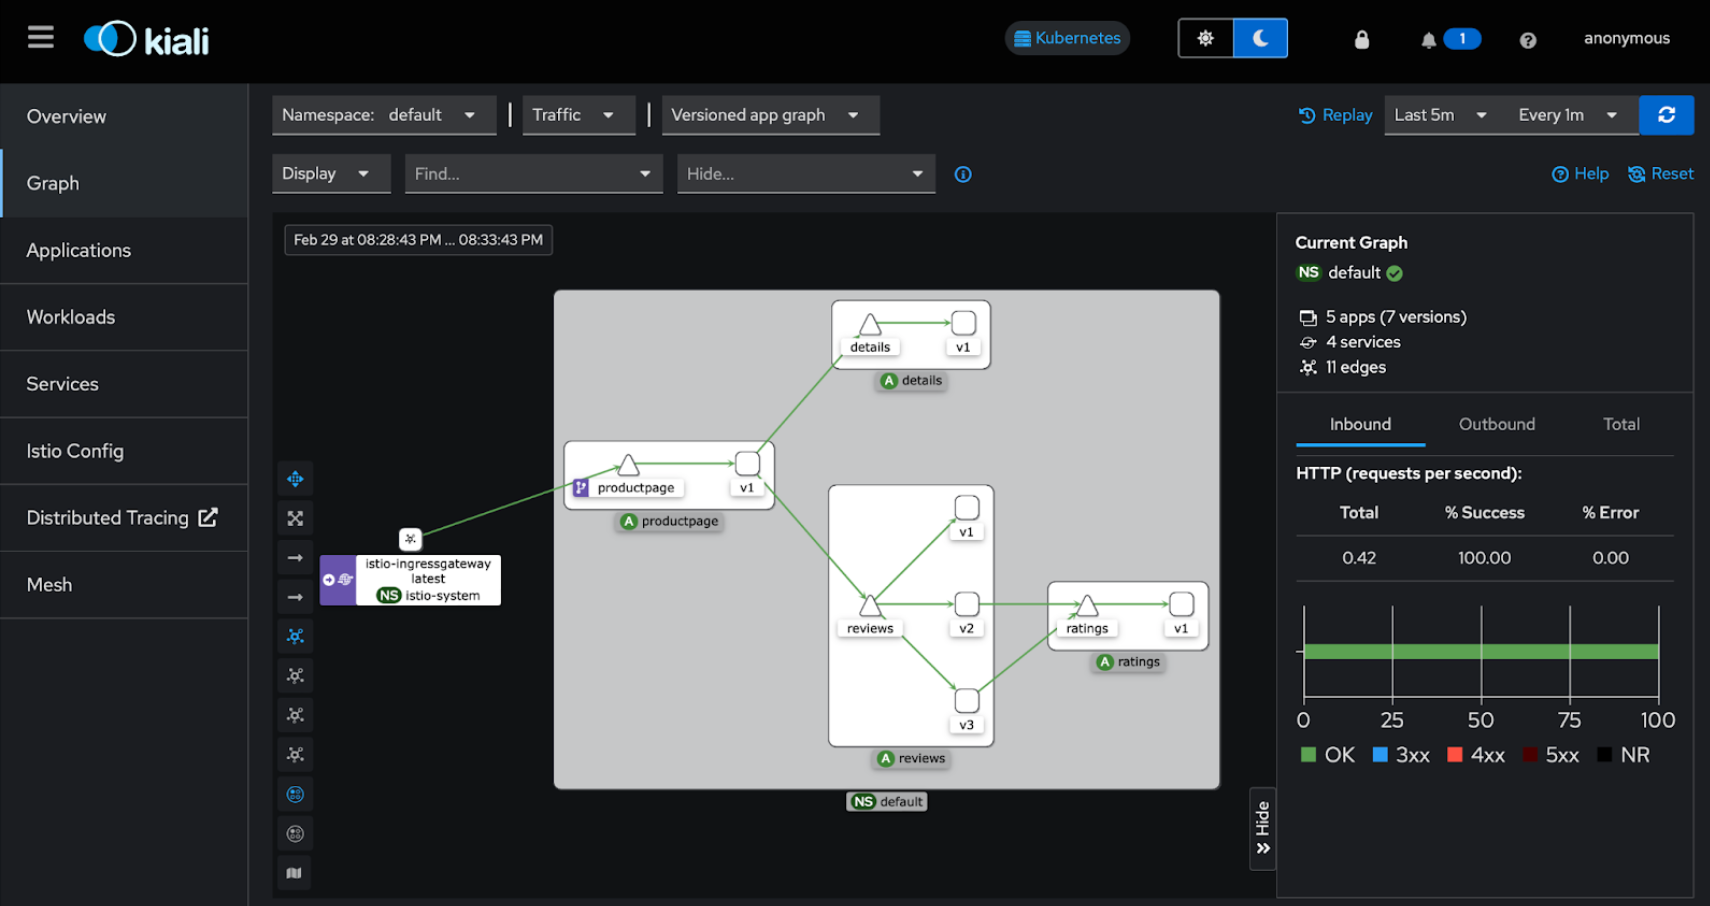Collapse the side panel with Hide
Screen dimensions: 1710x906
[x=1263, y=829]
